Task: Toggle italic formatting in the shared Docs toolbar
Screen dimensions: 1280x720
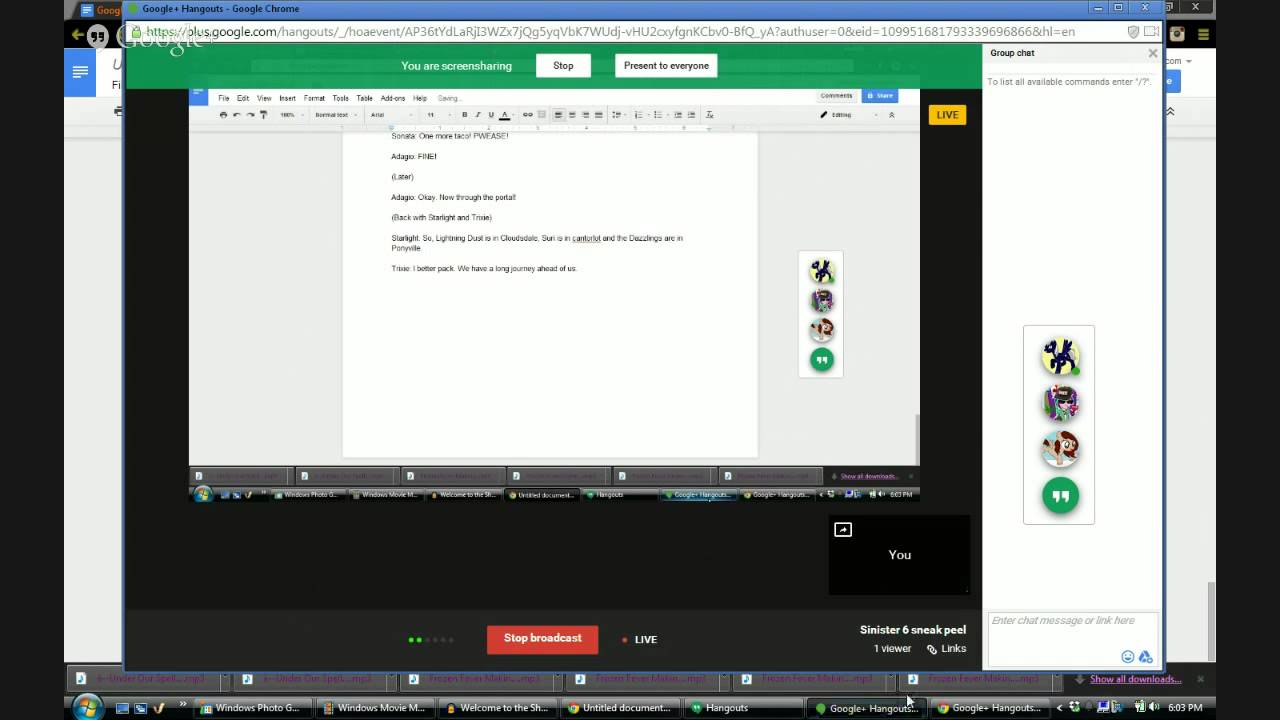Action: [477, 115]
